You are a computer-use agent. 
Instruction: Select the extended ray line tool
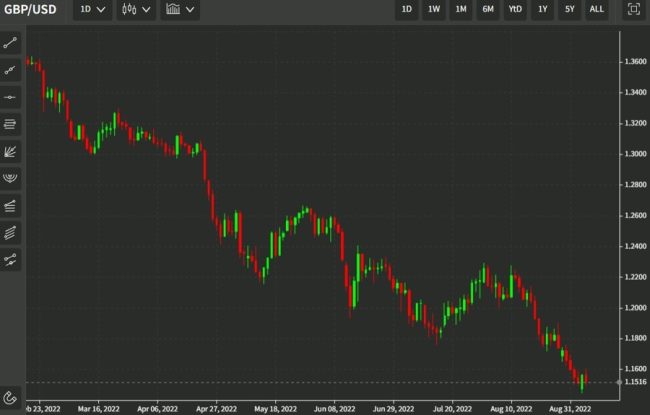pos(10,70)
